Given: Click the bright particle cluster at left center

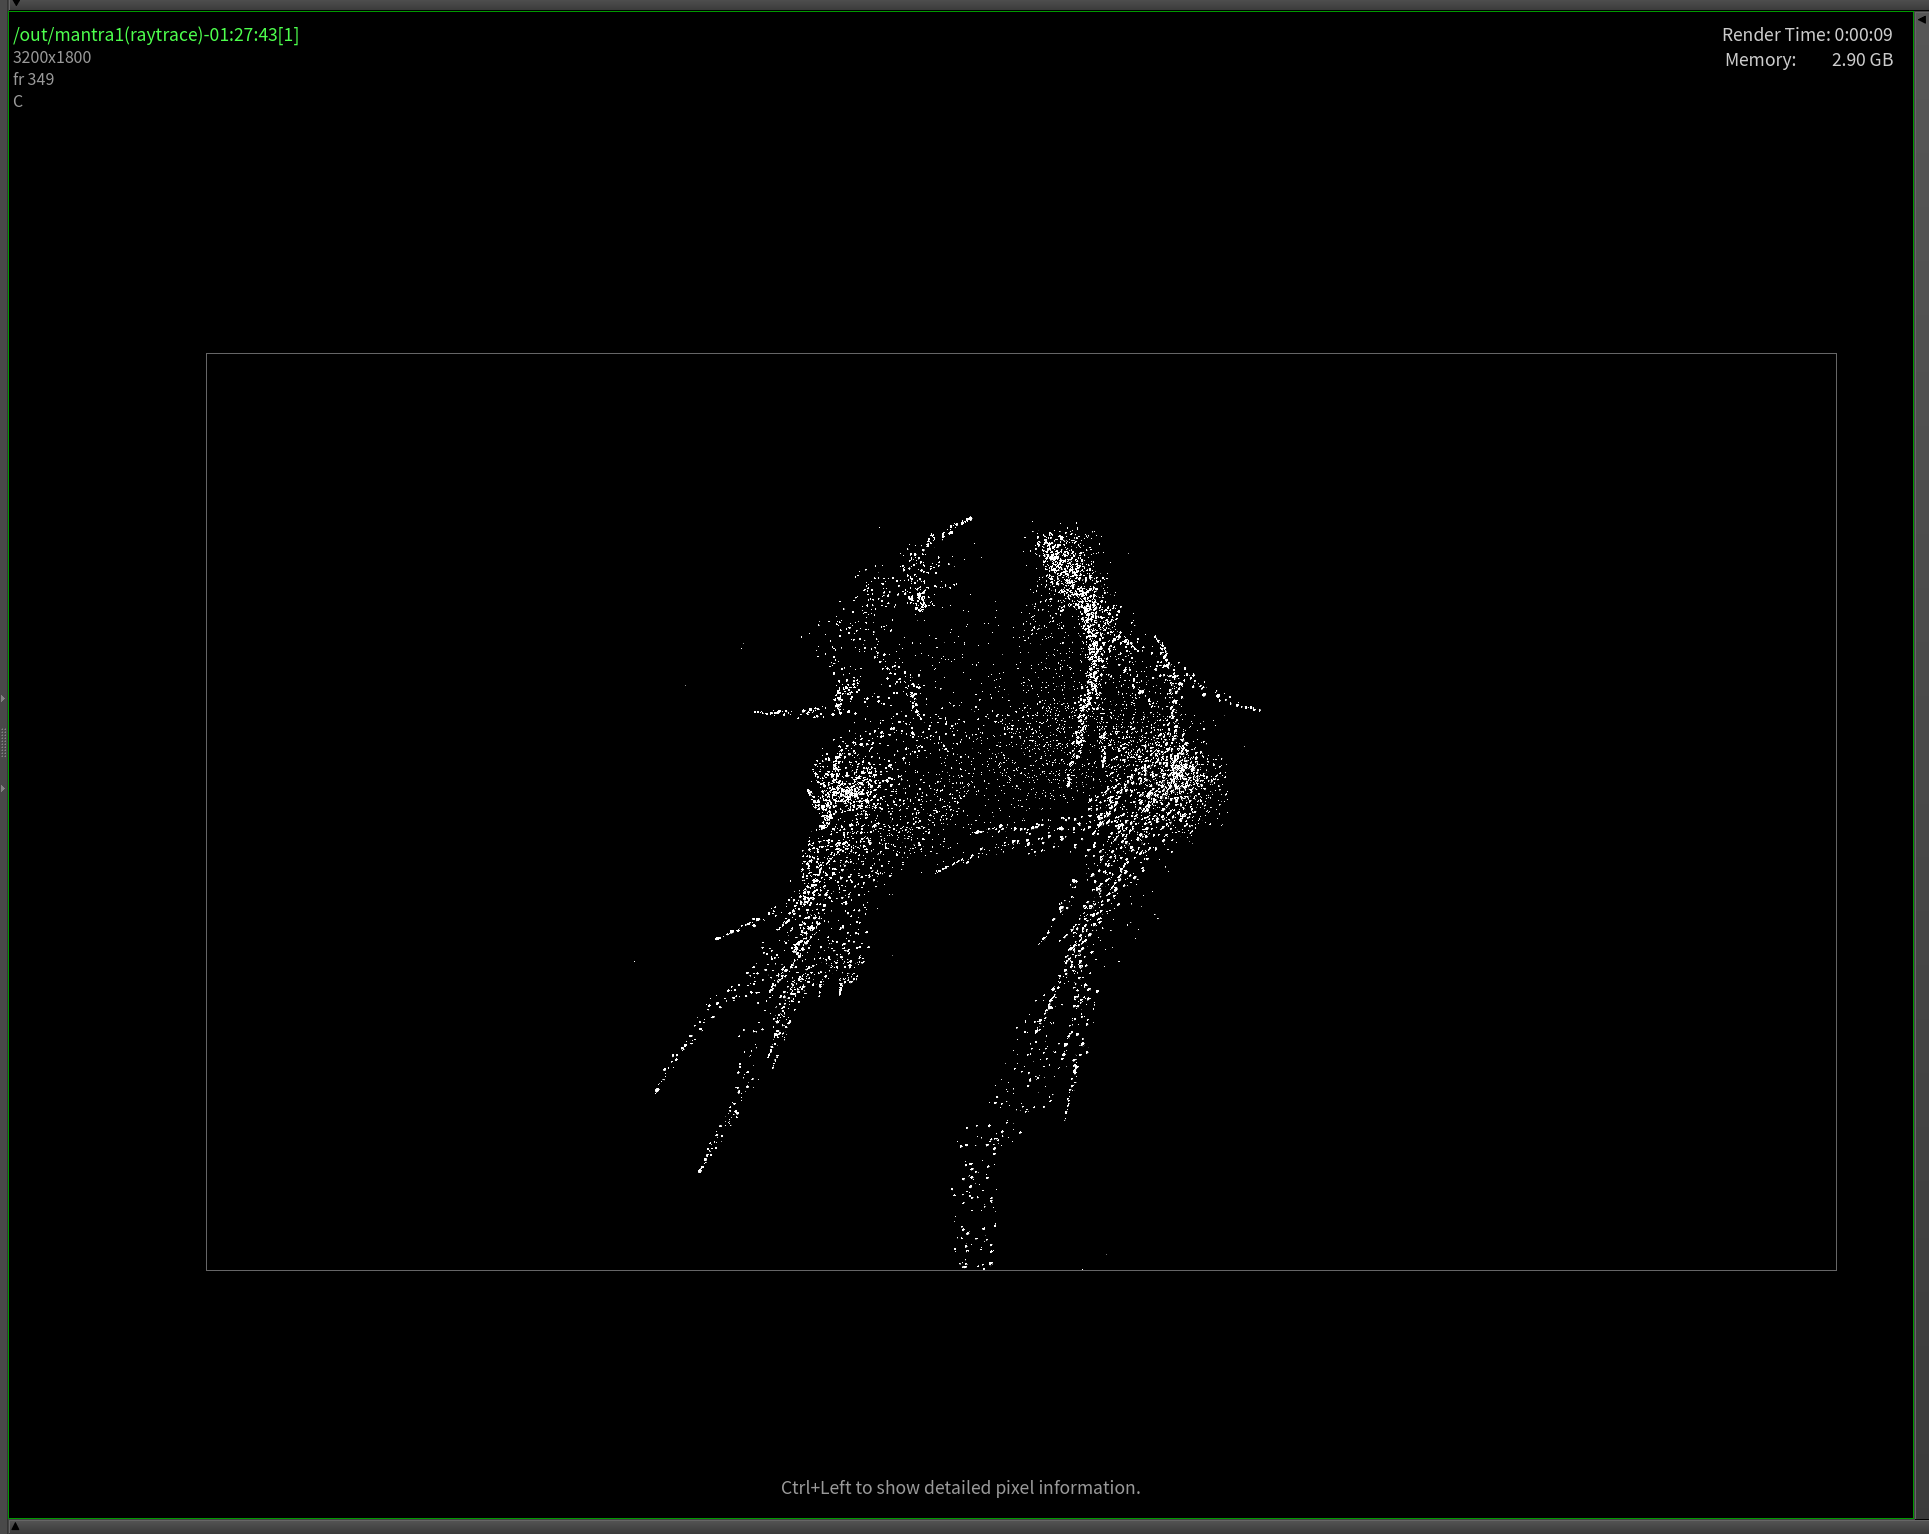Looking at the screenshot, I should pos(846,793).
